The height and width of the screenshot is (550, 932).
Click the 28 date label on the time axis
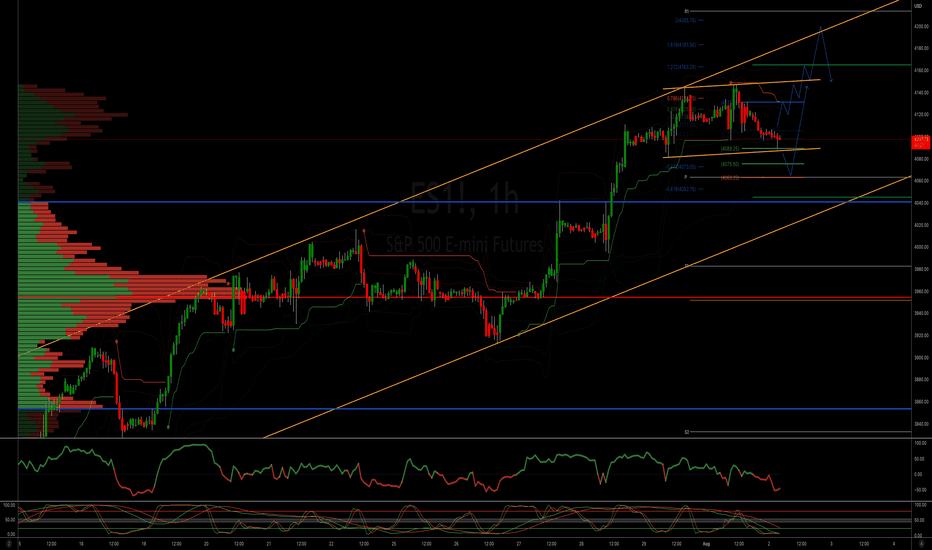tap(581, 544)
